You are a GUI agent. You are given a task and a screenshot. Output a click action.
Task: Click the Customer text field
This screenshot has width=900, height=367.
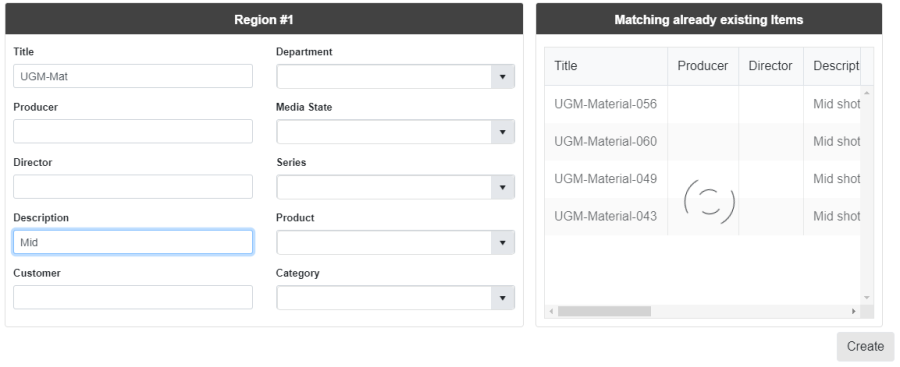pyautogui.click(x=133, y=297)
